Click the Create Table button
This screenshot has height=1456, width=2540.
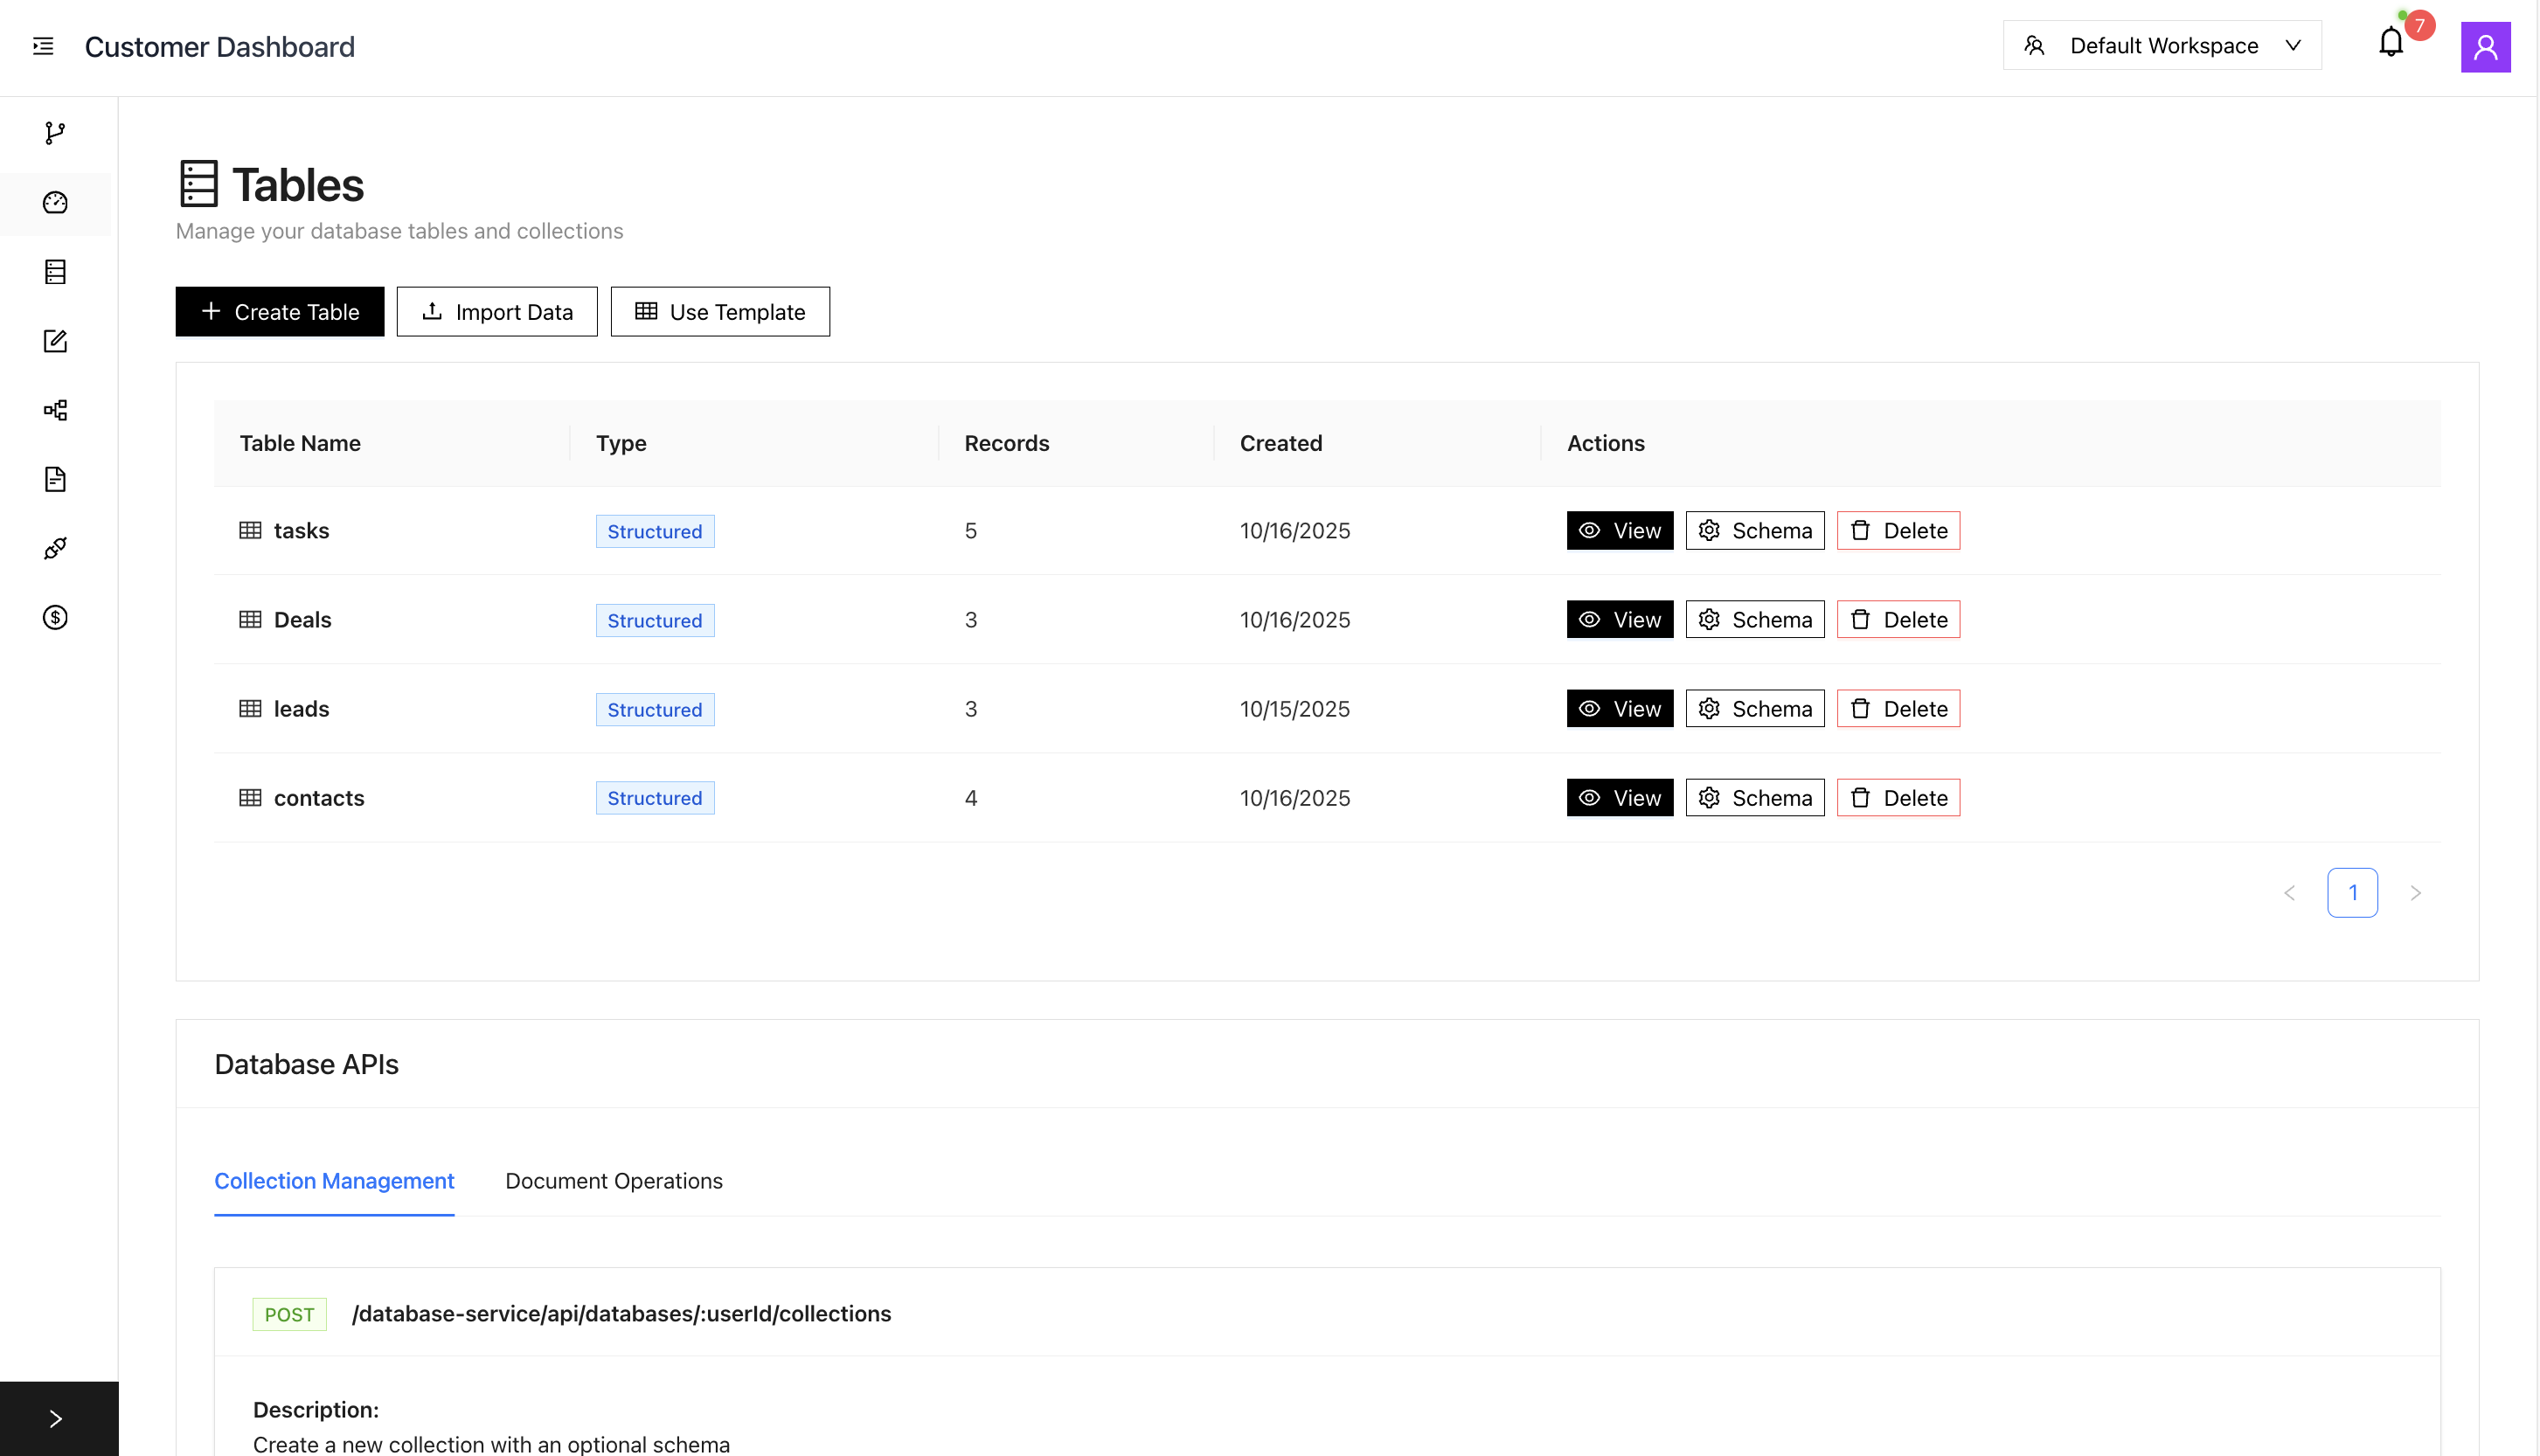(x=279, y=312)
